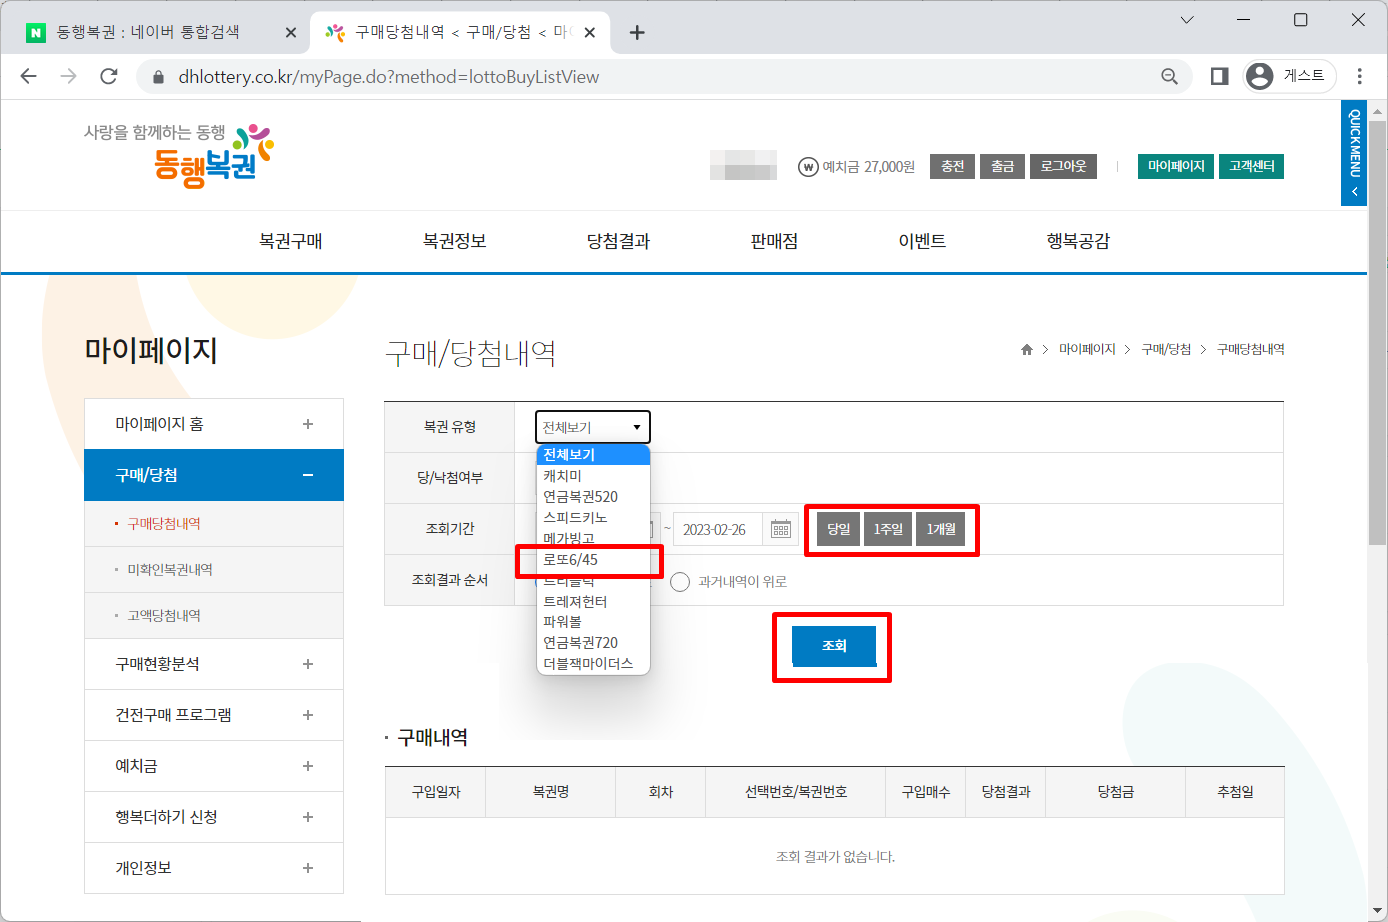Set search period to 당일
This screenshot has width=1388, height=922.
[x=838, y=529]
